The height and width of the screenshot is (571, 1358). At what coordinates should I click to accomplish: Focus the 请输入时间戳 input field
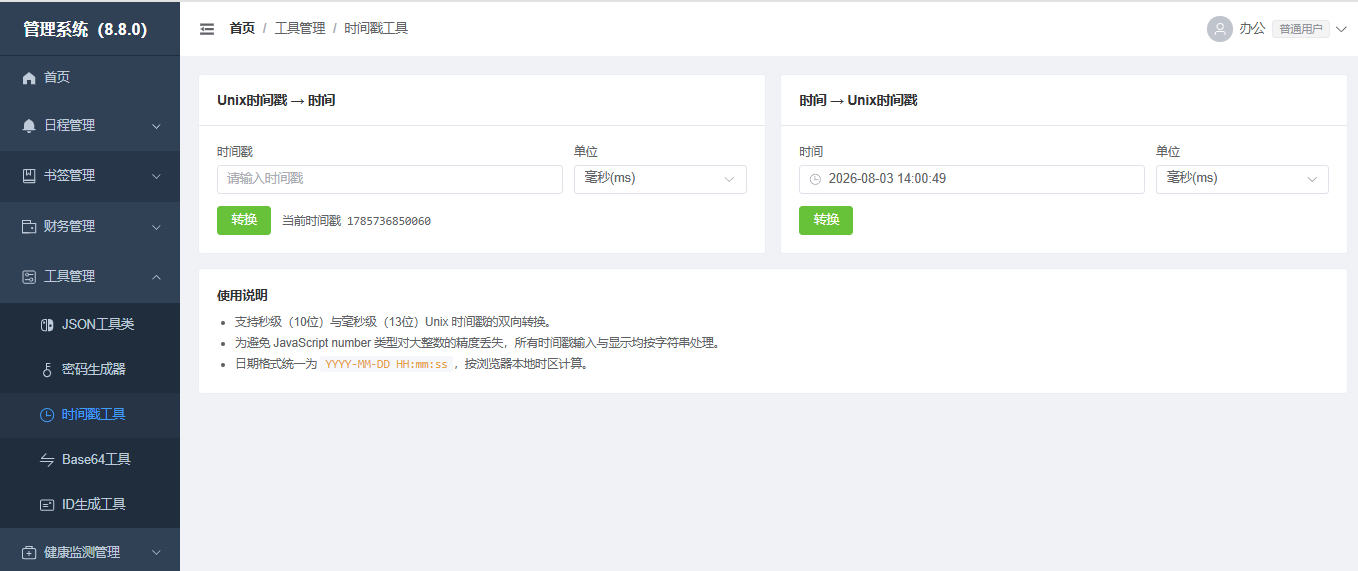(390, 179)
